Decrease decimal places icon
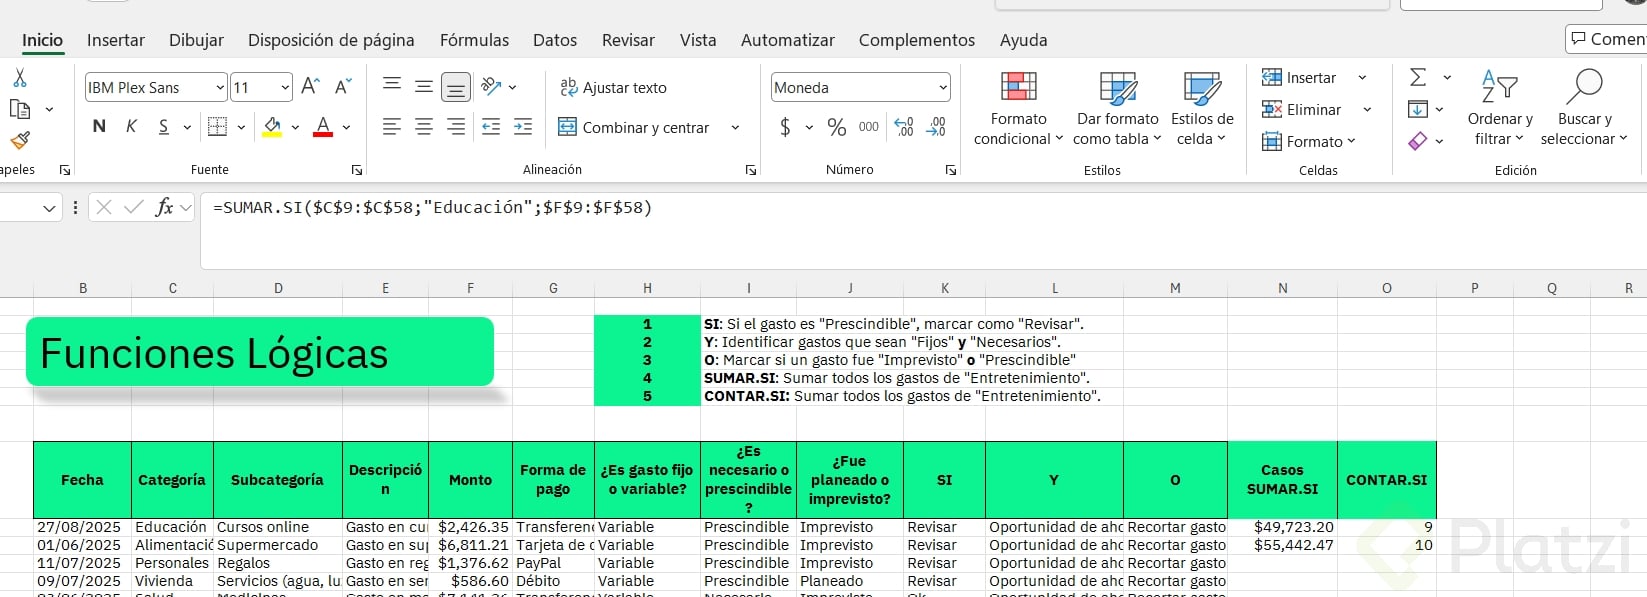This screenshot has height=597, width=1647. pyautogui.click(x=936, y=127)
